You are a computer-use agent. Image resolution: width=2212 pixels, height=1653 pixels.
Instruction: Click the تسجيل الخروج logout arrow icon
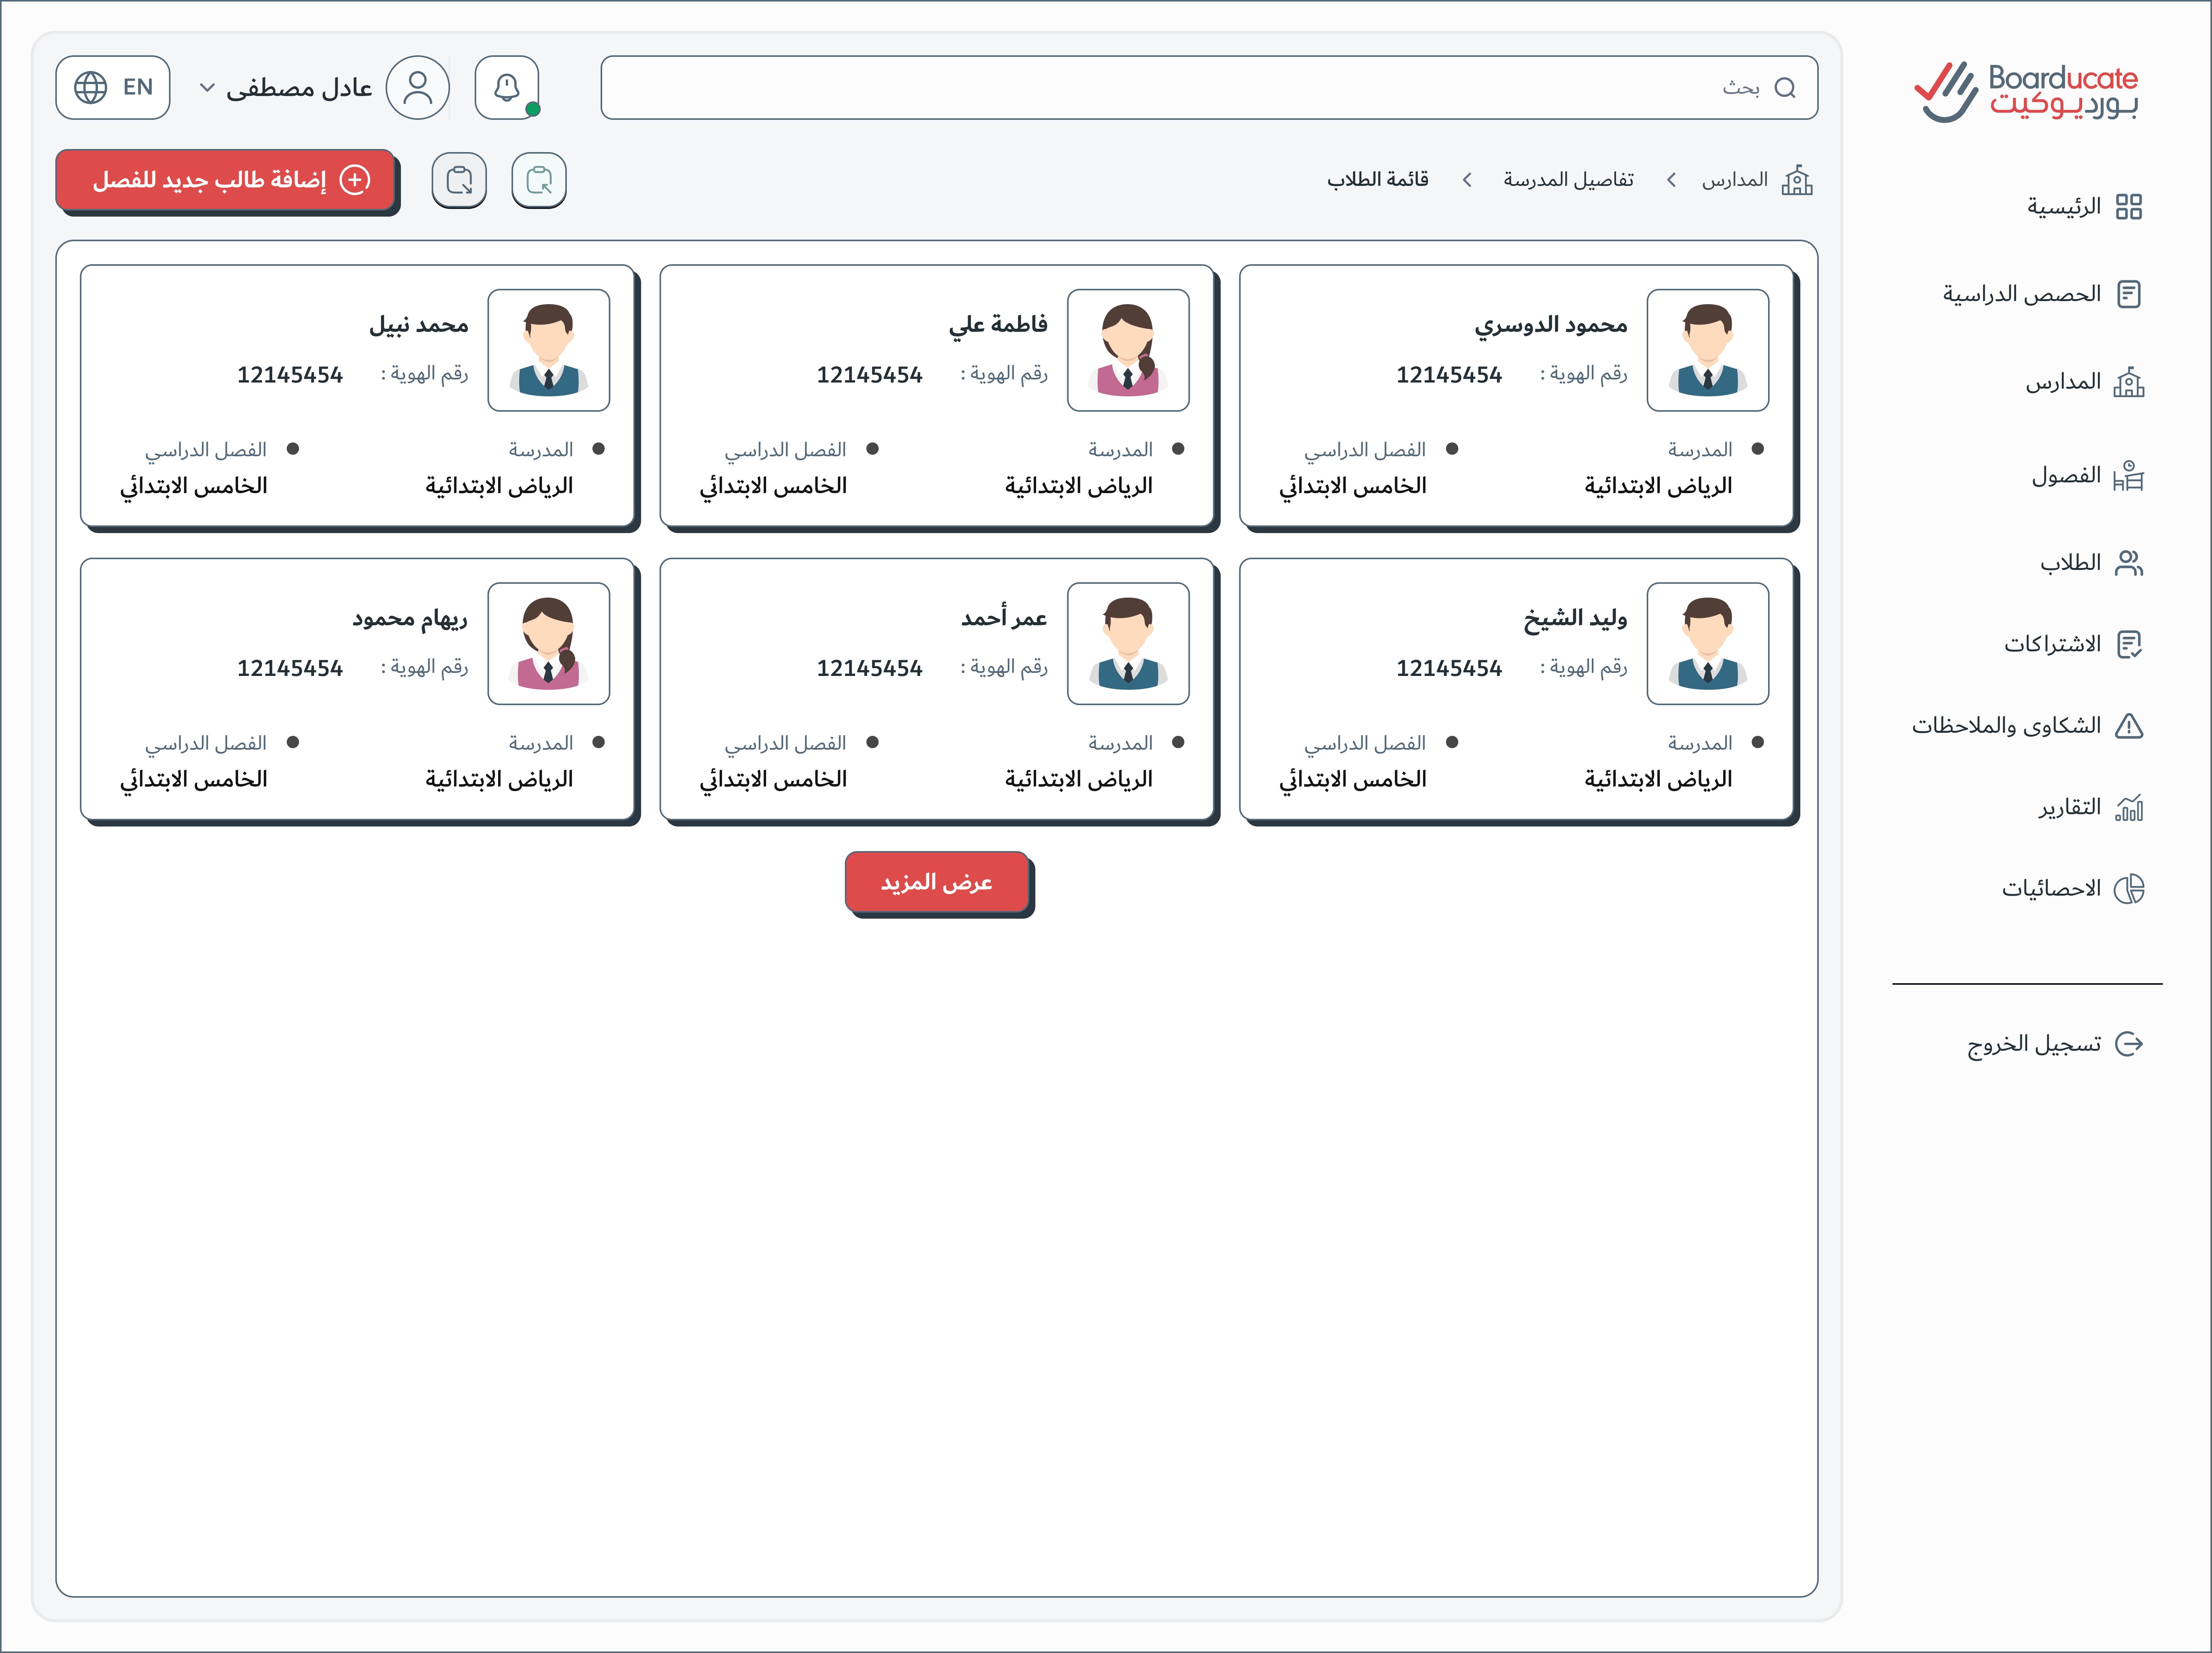click(x=2129, y=1044)
